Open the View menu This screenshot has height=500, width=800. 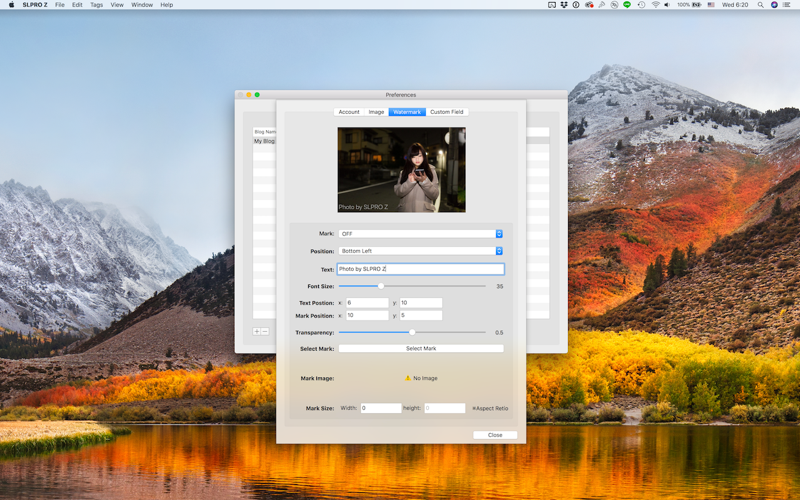tap(117, 5)
